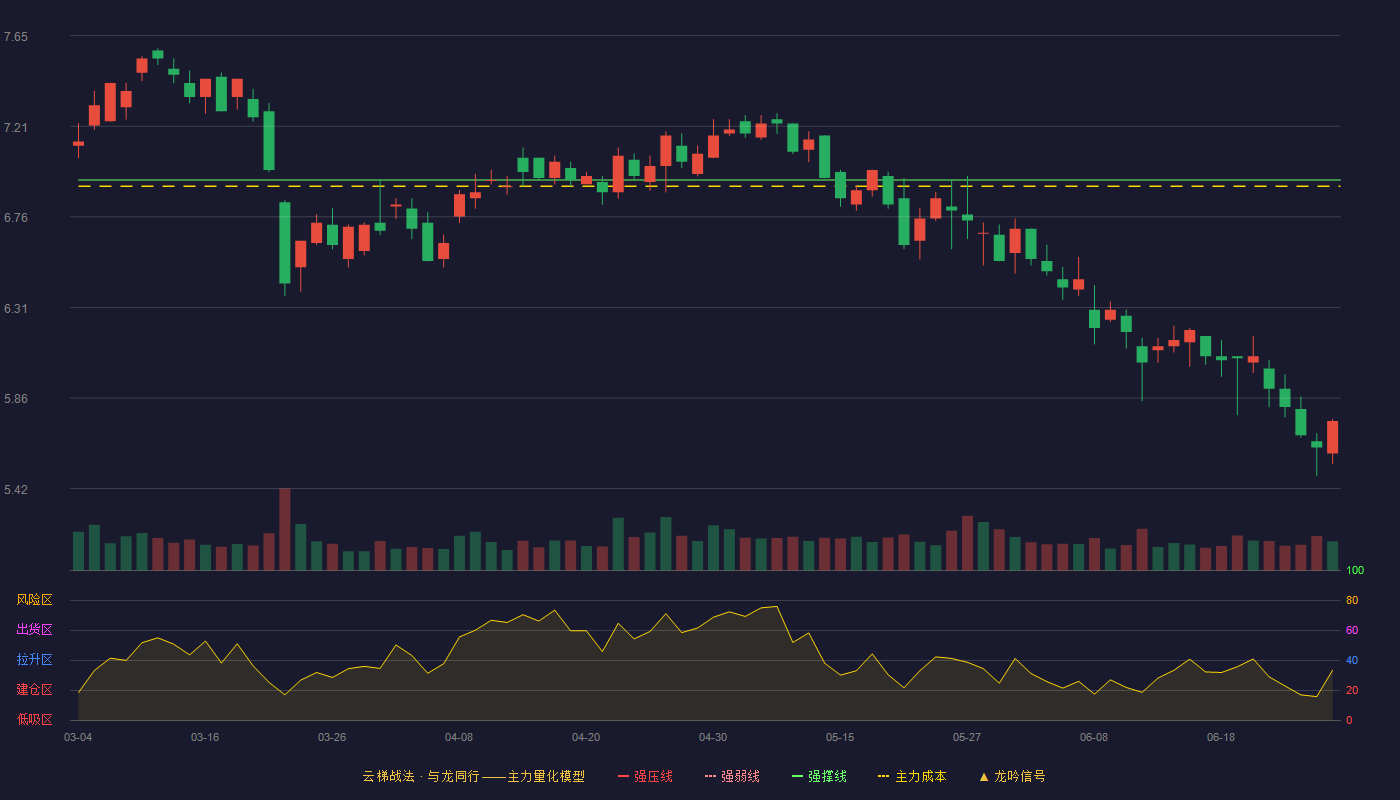
Task: Click the 05-27 date label
Action: 967,737
